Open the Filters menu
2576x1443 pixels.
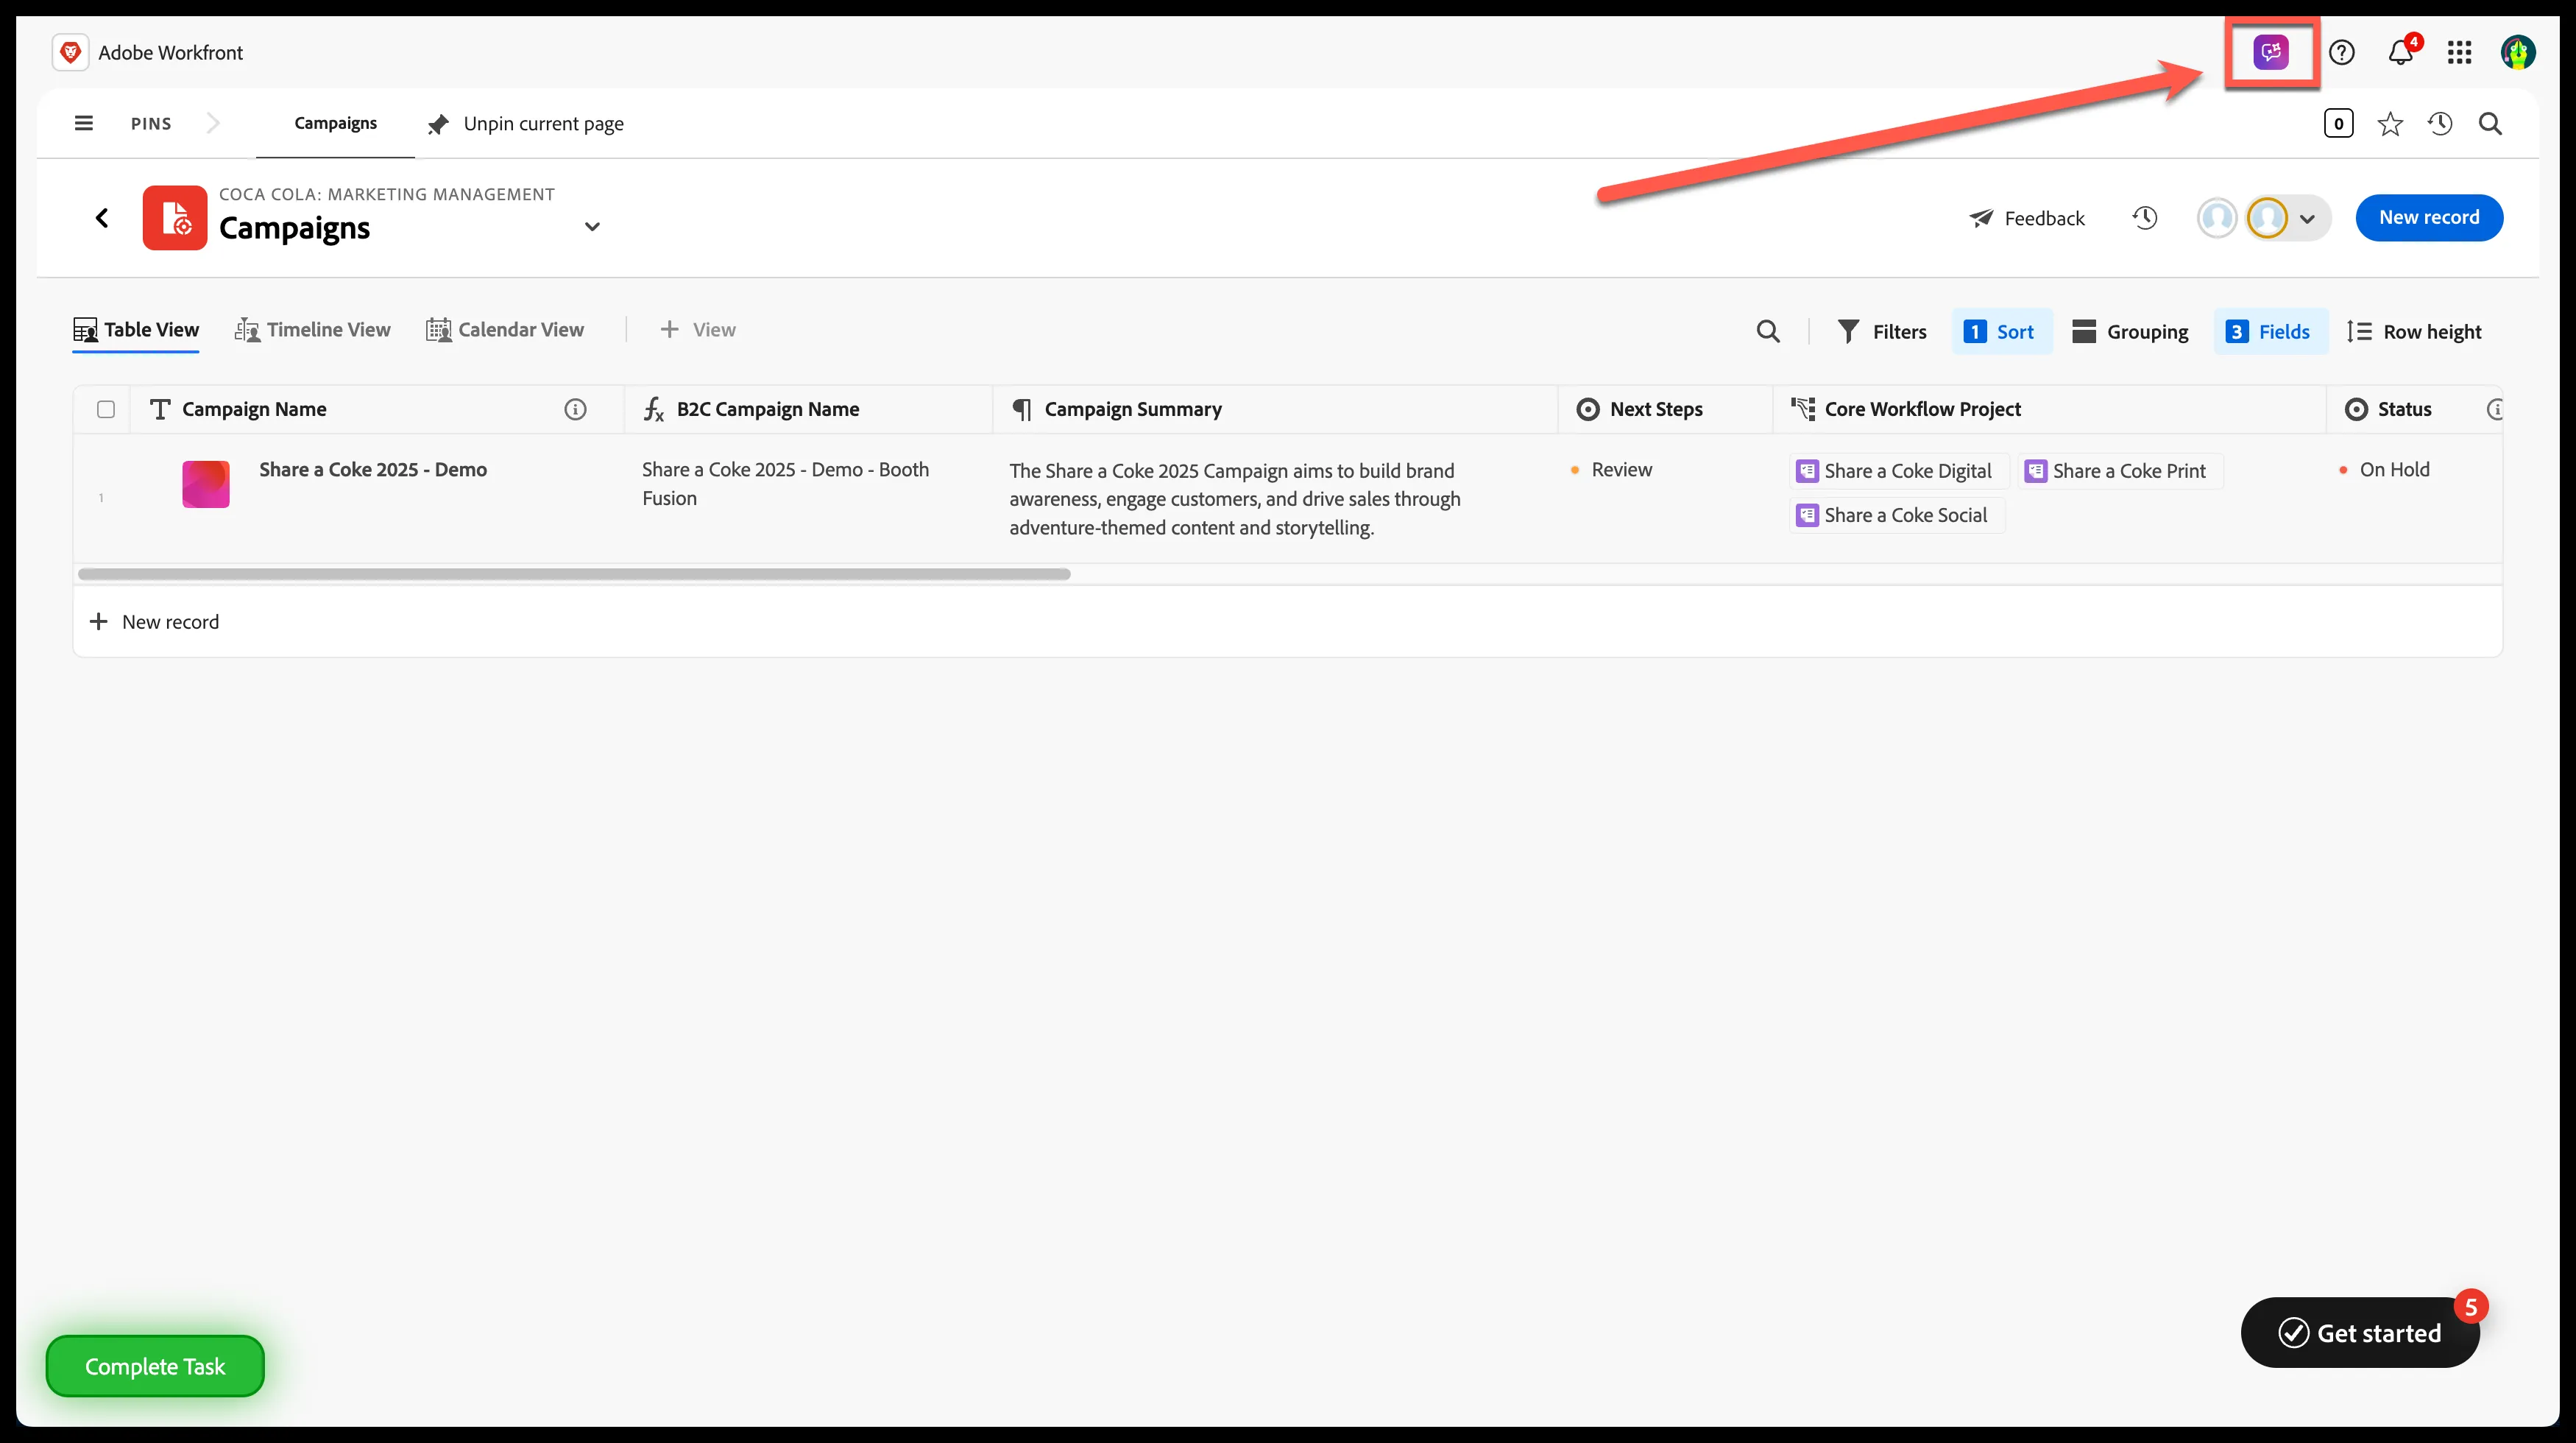pos(1882,332)
